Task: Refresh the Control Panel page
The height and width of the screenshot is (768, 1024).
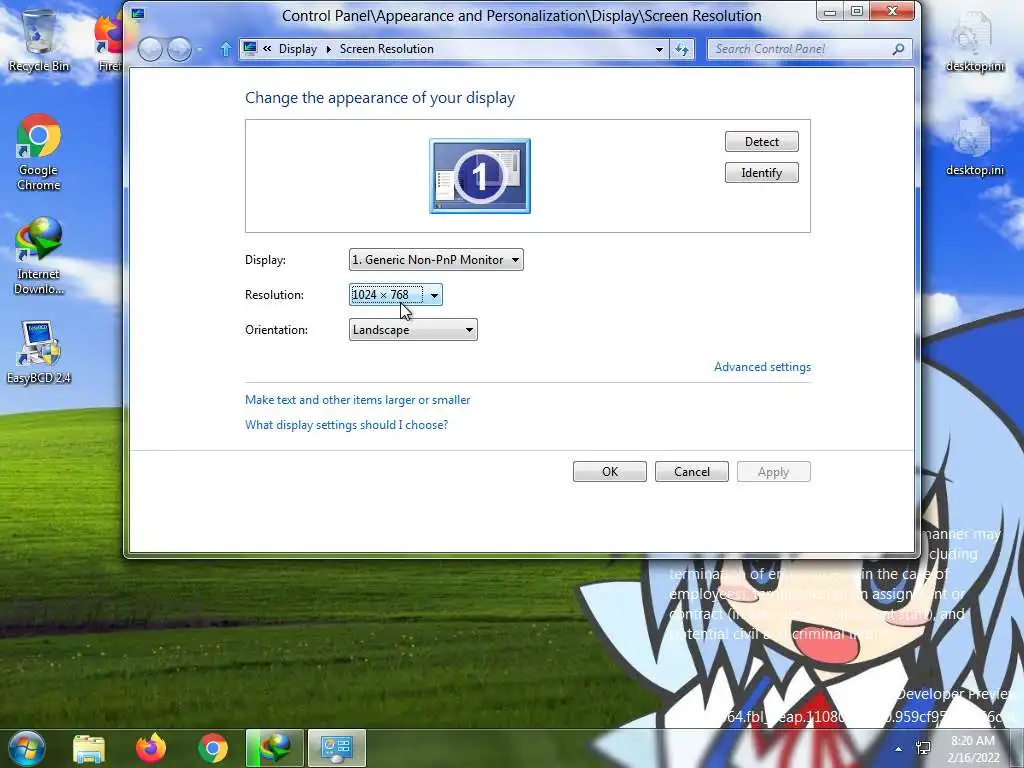Action: [682, 49]
